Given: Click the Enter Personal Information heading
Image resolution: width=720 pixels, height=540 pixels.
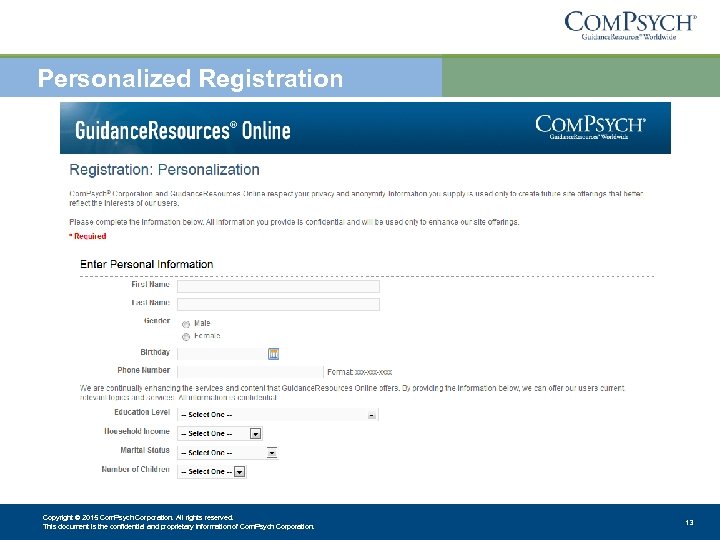Looking at the screenshot, I should pos(146,264).
